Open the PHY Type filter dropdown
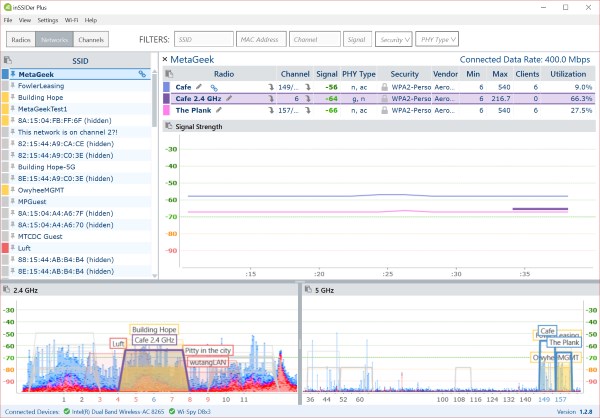 point(437,40)
